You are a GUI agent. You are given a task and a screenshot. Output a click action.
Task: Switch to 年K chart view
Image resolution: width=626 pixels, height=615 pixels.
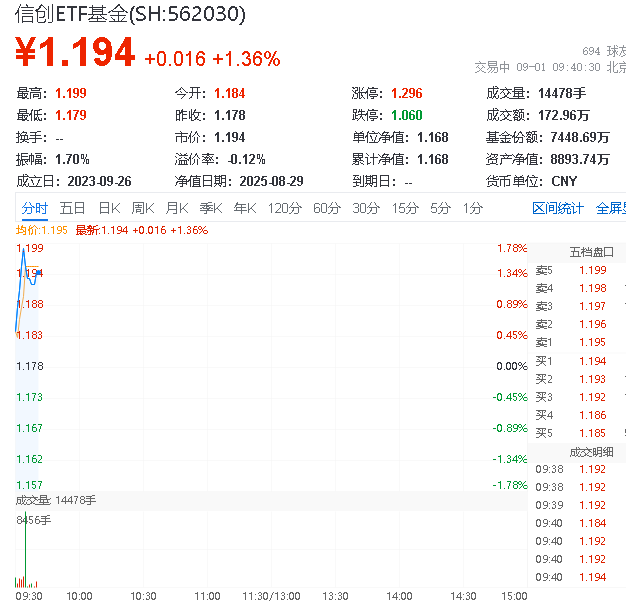[x=245, y=208]
